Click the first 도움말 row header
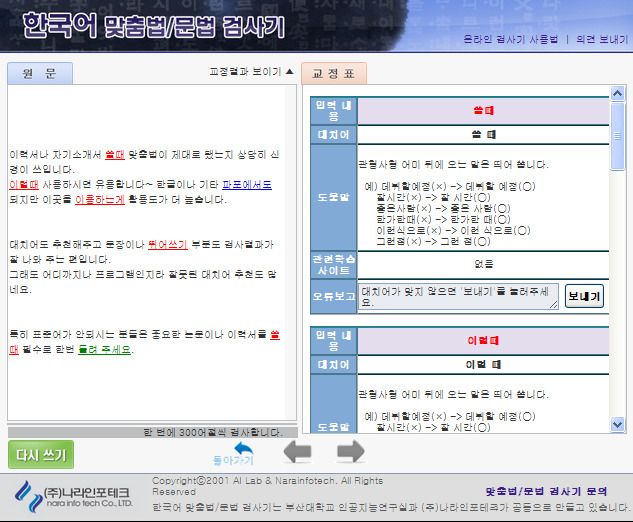The image size is (633, 522). [333, 197]
